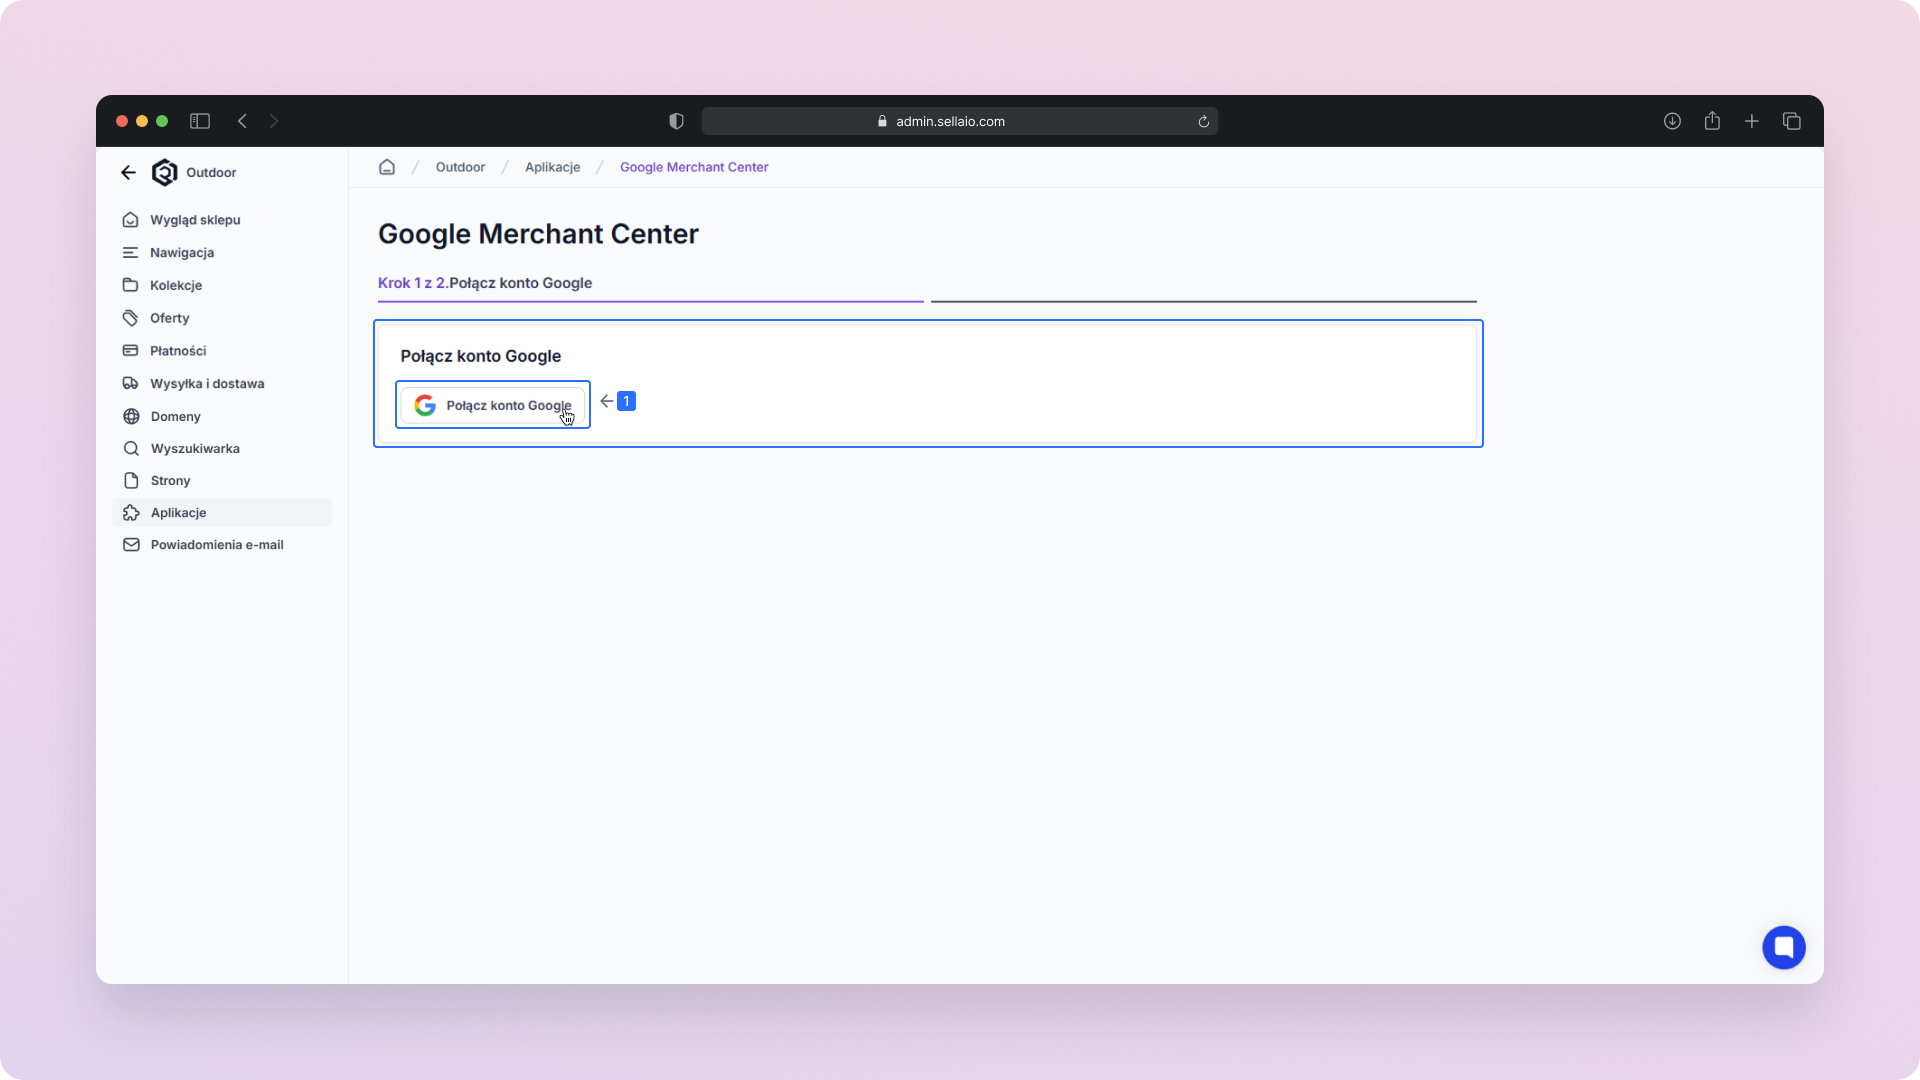1920x1080 pixels.
Task: Click the privacy shield icon in toolbar
Action: (x=676, y=121)
